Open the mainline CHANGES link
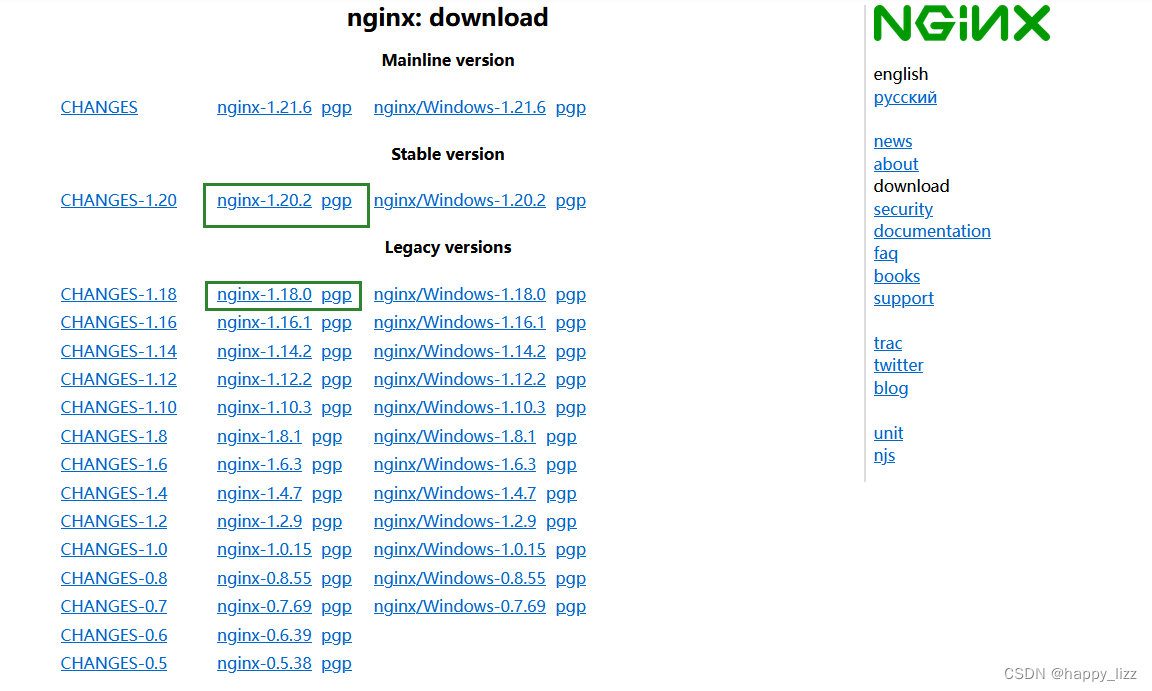The height and width of the screenshot is (691, 1152). 99,107
